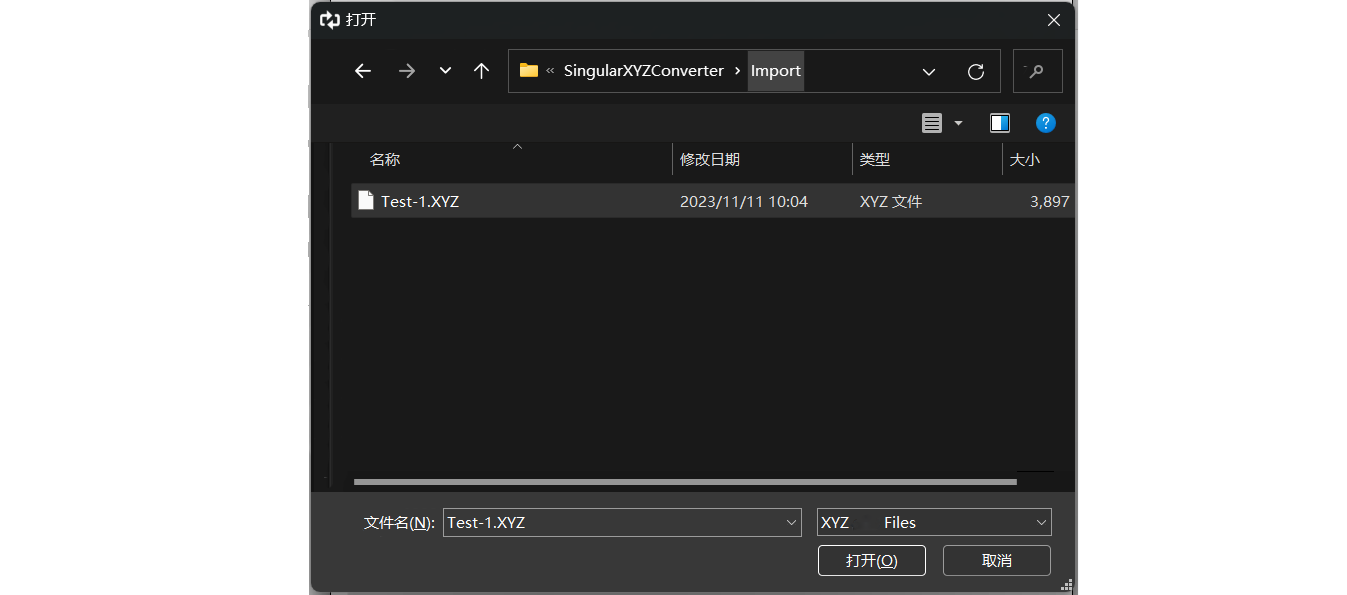Click the dialog's title bar app icon

click(330, 19)
